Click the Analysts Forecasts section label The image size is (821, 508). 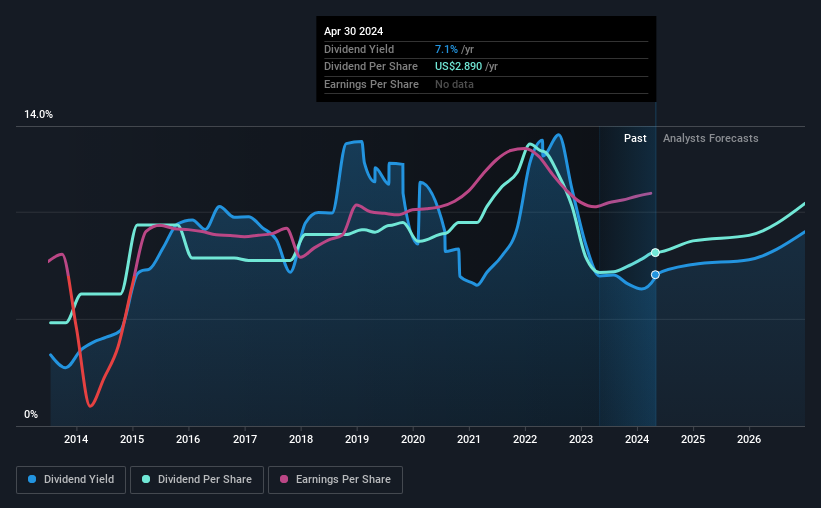pyautogui.click(x=711, y=138)
